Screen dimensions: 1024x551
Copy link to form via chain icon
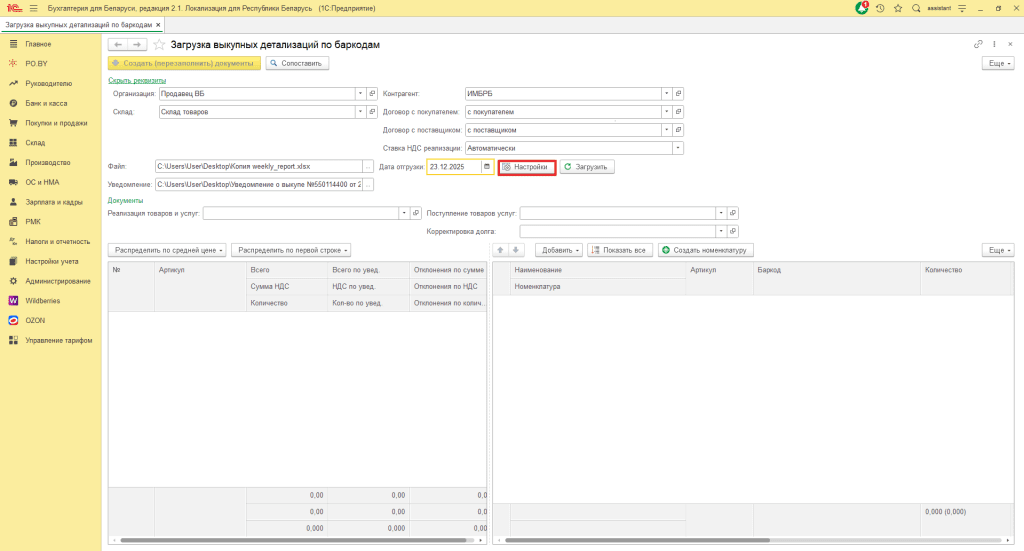(978, 45)
